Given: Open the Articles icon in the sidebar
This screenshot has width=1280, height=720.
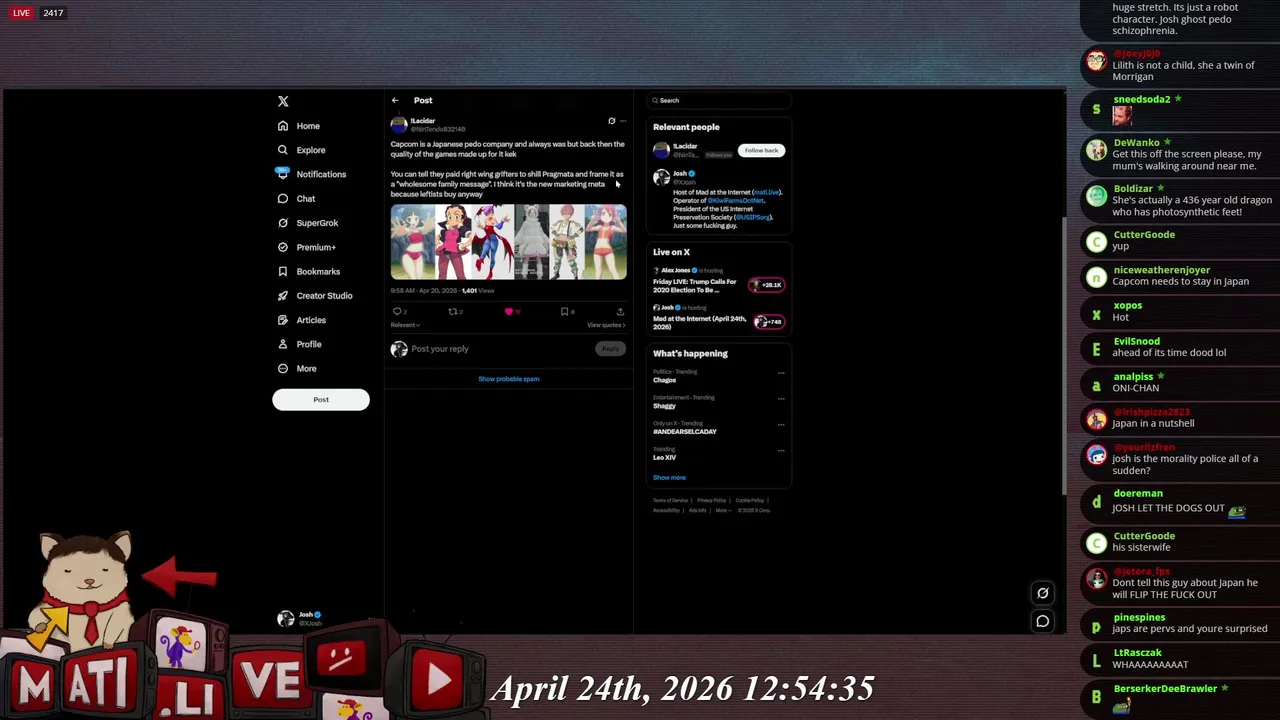Looking at the screenshot, I should point(283,320).
